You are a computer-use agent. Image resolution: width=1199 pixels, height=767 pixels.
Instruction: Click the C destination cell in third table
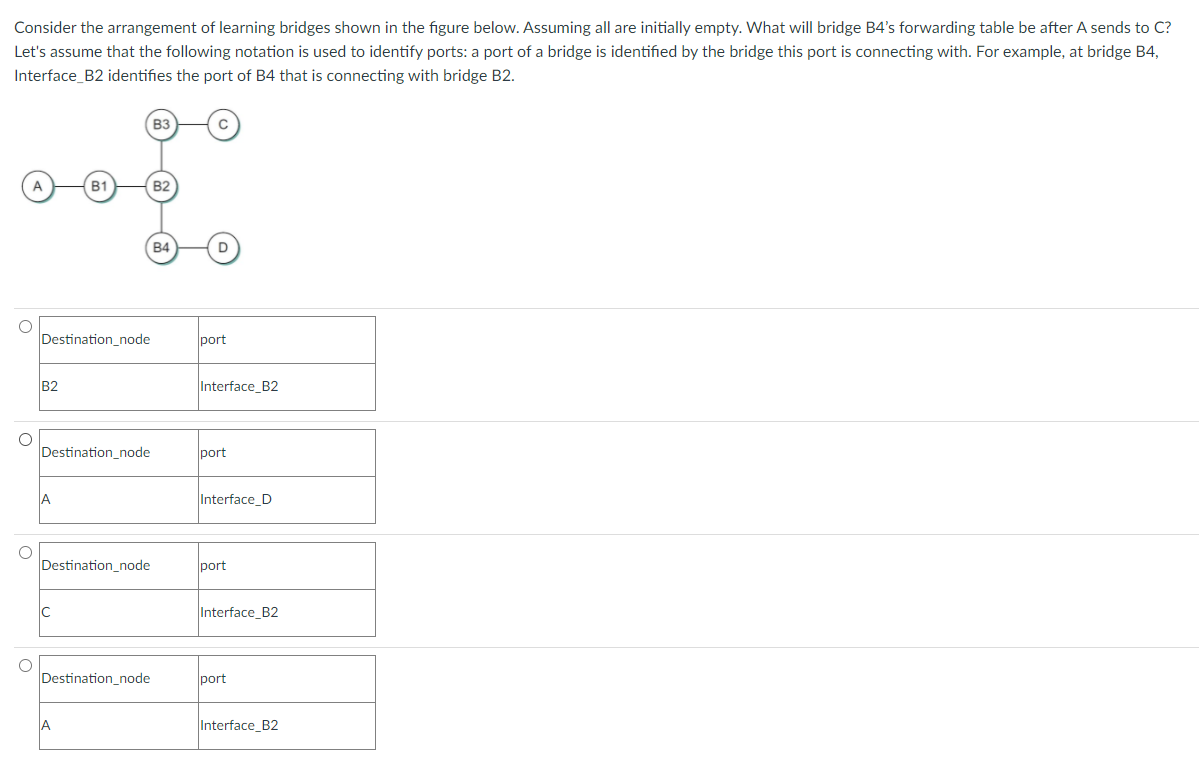[x=119, y=613]
